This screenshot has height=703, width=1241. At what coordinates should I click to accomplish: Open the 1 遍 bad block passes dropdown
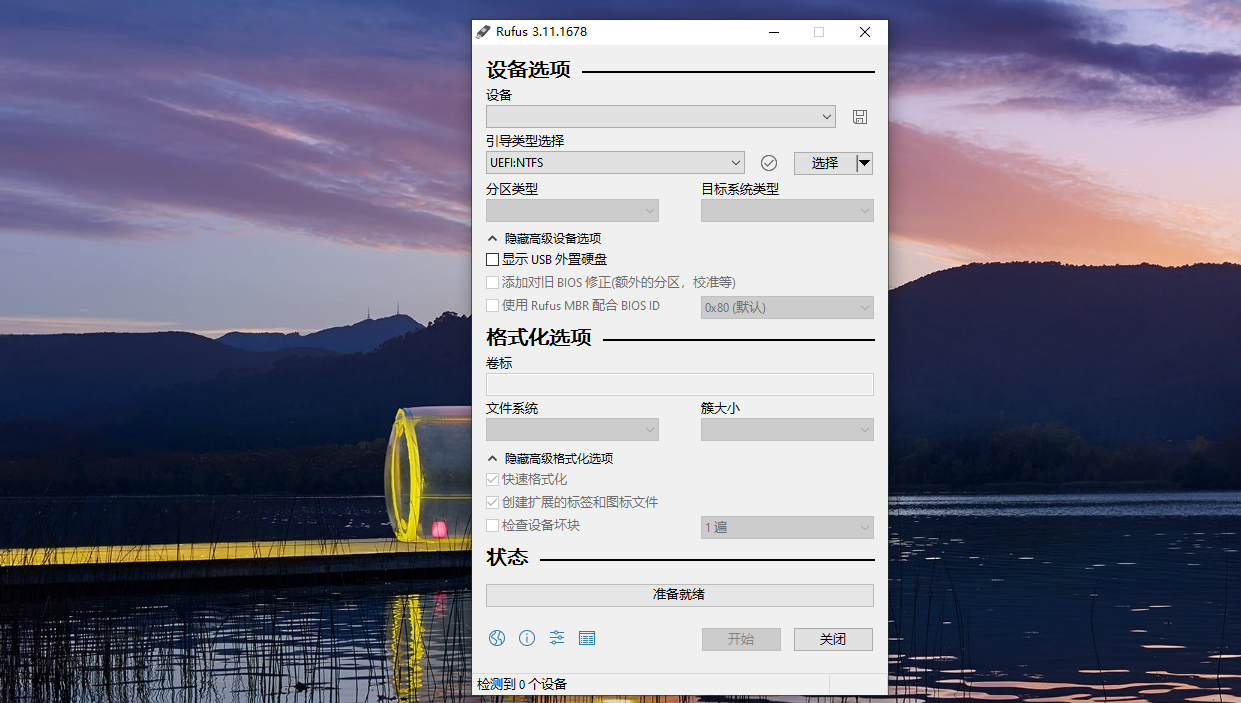pos(787,527)
